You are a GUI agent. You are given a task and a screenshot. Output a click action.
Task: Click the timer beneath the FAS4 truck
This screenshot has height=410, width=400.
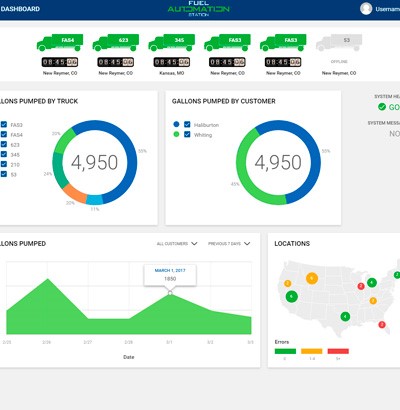(60, 62)
